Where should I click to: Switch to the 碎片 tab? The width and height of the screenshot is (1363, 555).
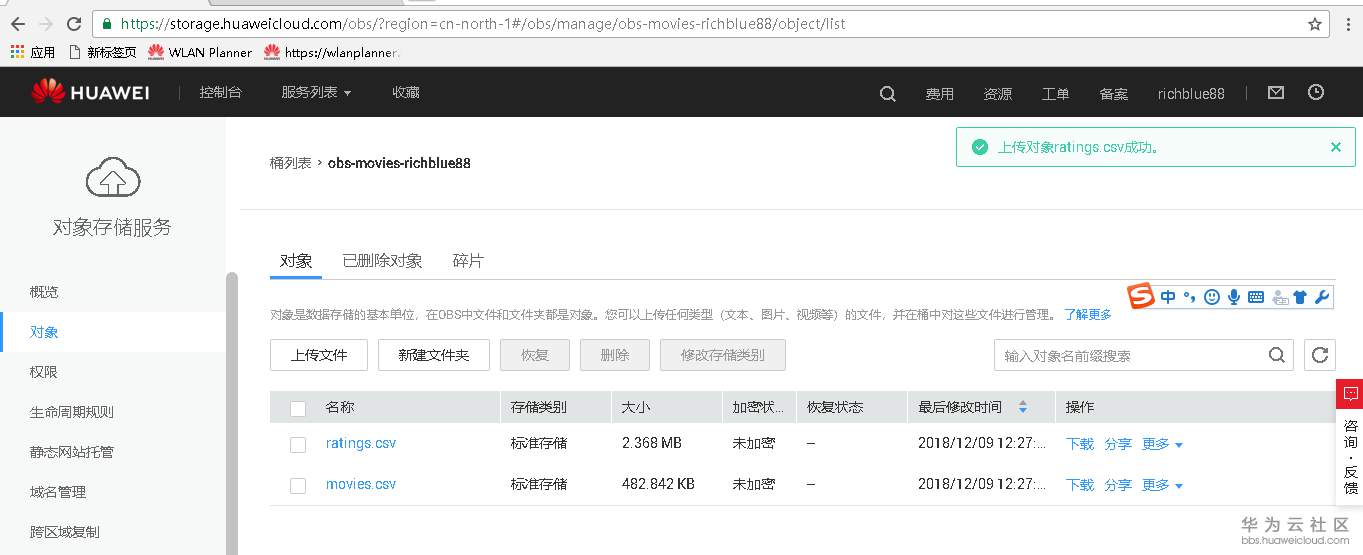[x=468, y=261]
